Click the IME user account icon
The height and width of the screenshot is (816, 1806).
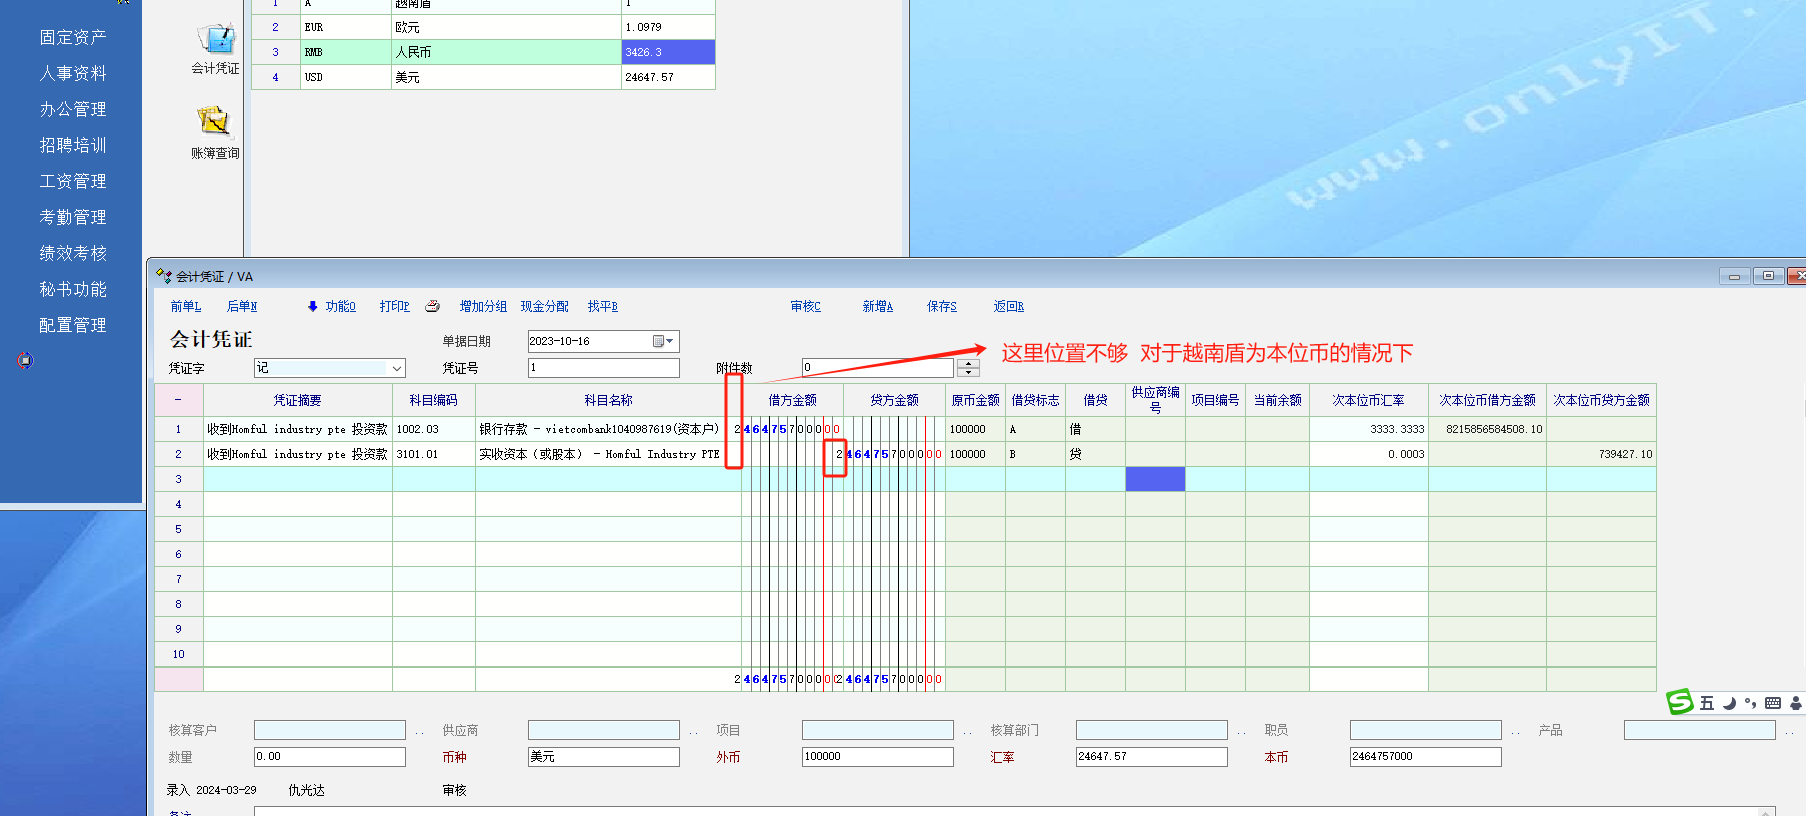point(1795,703)
